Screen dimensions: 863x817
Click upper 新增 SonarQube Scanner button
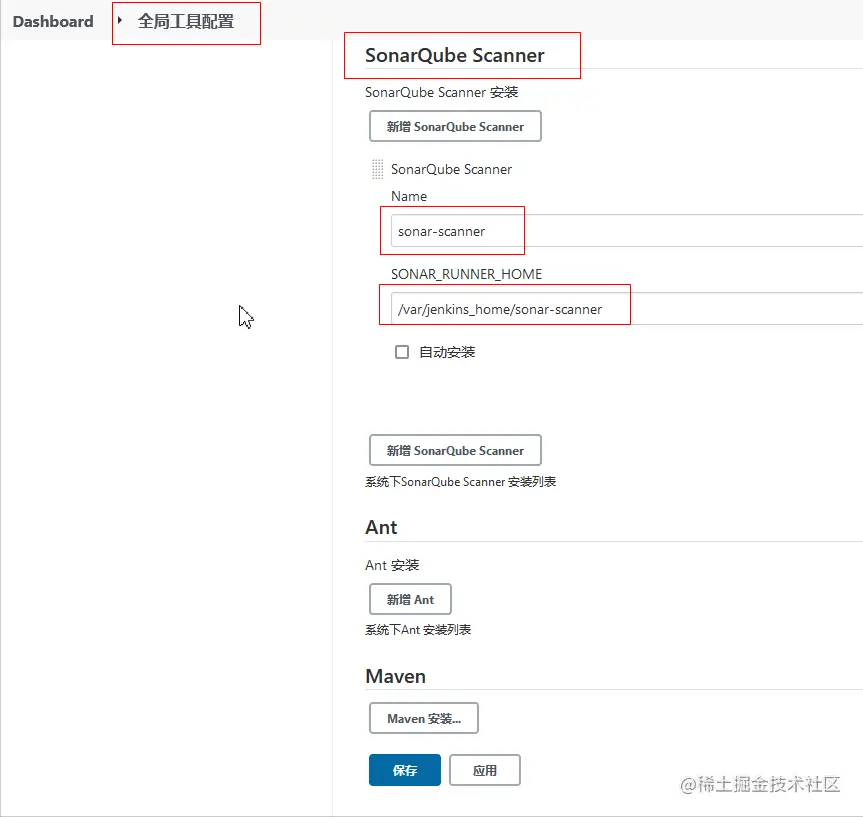pos(455,126)
